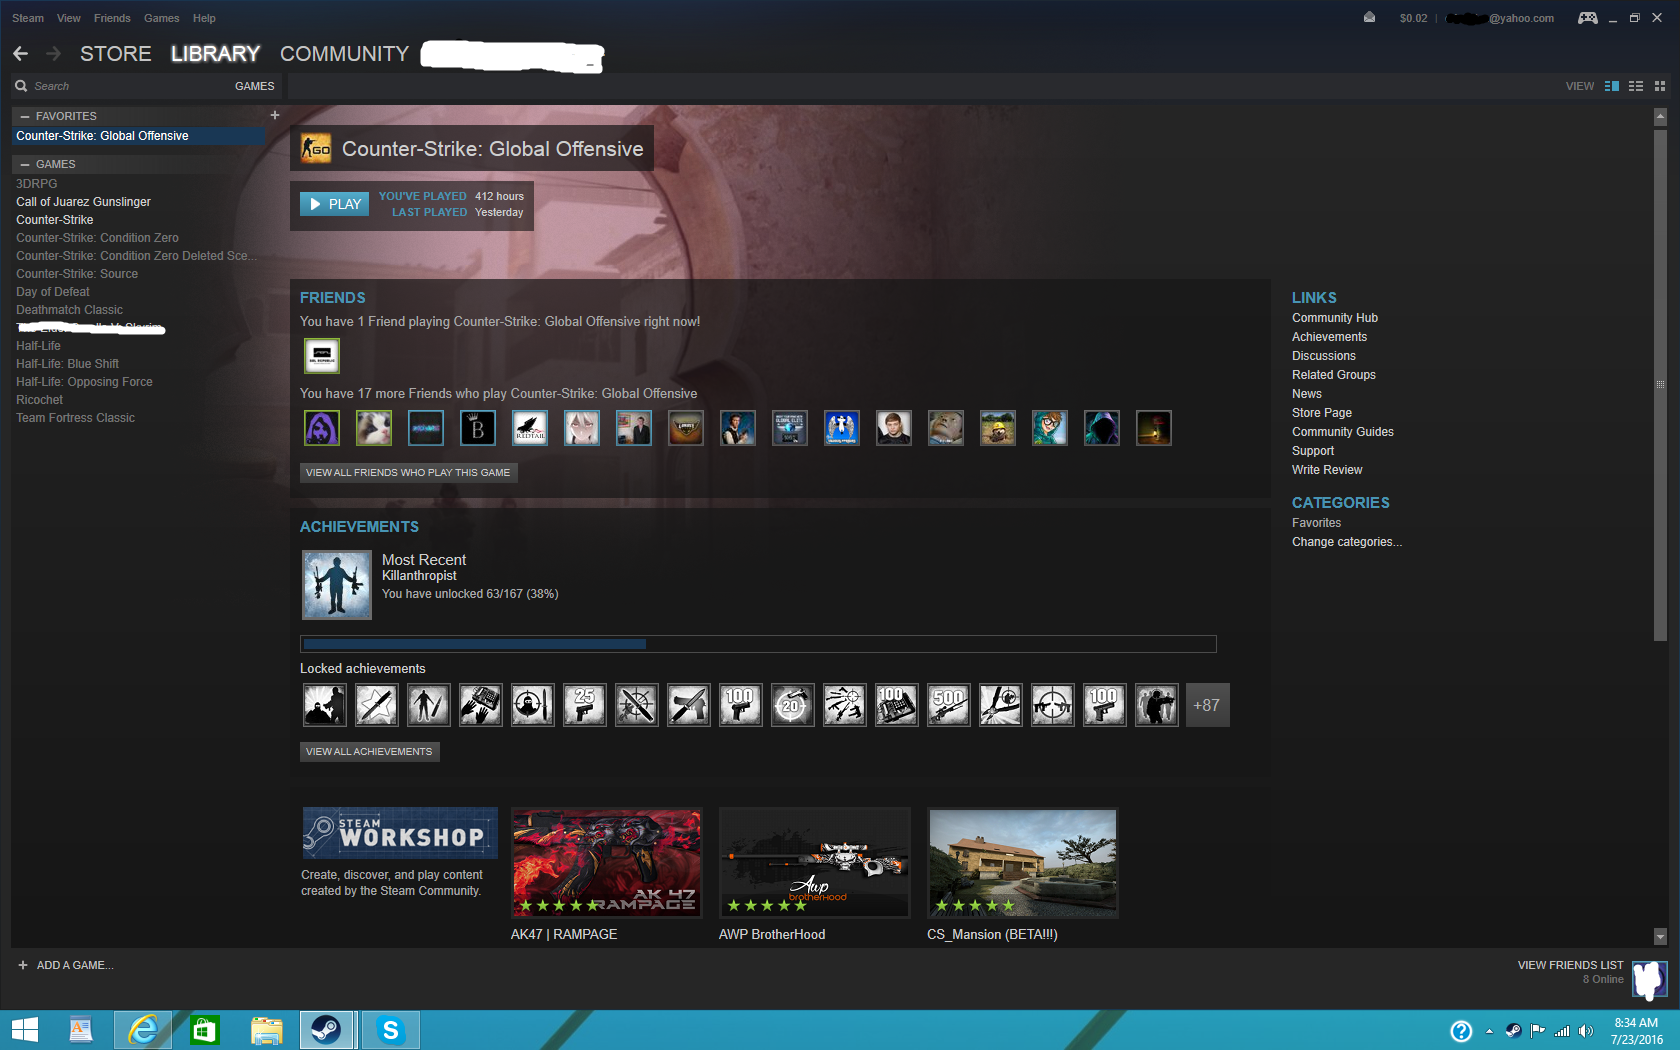The height and width of the screenshot is (1050, 1680).
Task: Open the Steam menu
Action: [28, 18]
